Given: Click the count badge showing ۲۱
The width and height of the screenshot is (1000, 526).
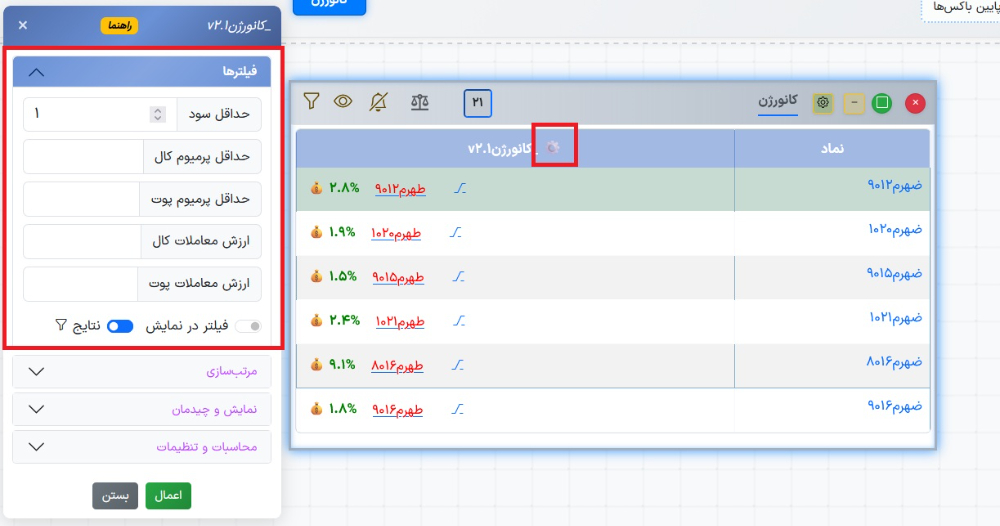Looking at the screenshot, I should click(477, 102).
